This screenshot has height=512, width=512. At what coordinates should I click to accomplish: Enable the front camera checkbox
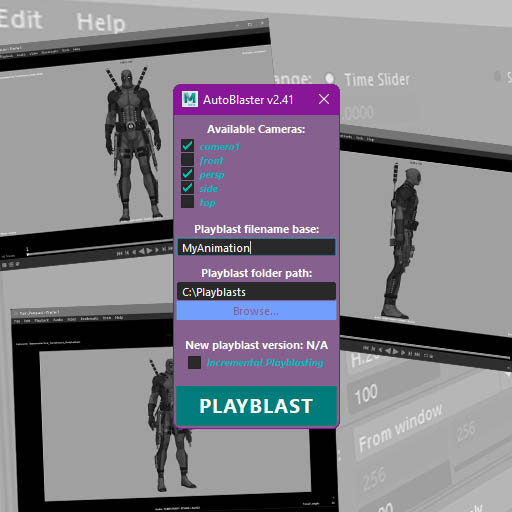[187, 160]
